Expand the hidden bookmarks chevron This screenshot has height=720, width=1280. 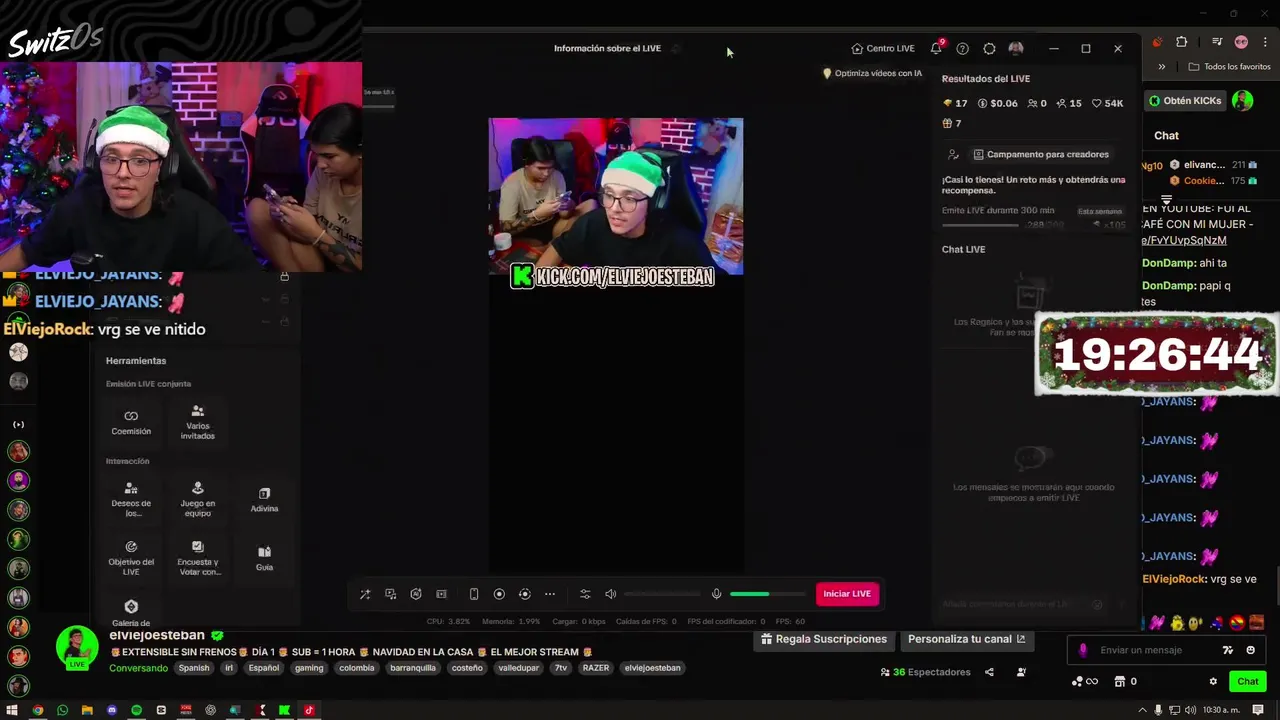(1162, 67)
